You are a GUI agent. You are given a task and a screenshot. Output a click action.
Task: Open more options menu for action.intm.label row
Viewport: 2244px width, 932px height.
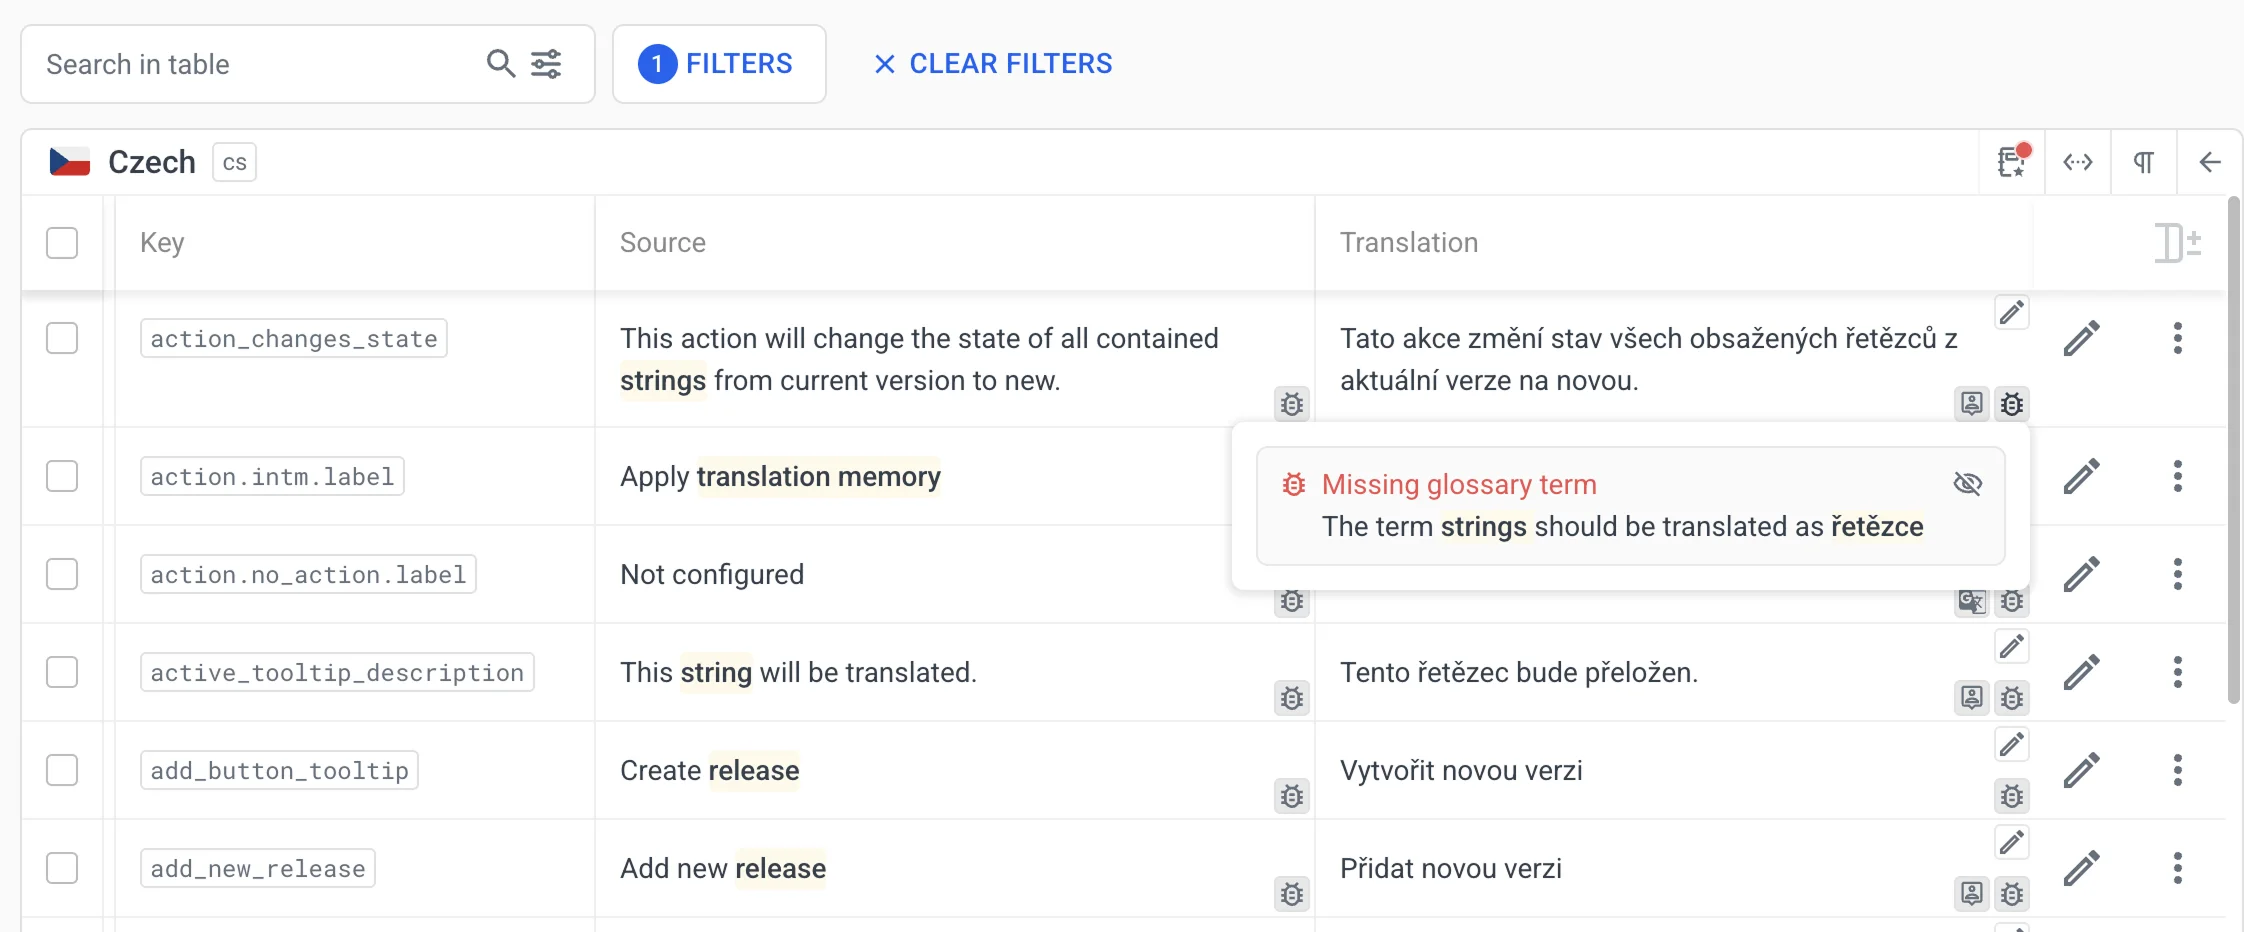point(2177,476)
